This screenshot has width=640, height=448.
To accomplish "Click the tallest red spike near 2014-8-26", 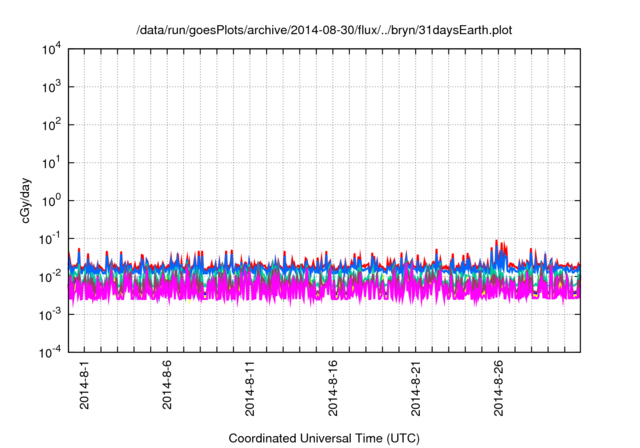I will coord(497,243).
